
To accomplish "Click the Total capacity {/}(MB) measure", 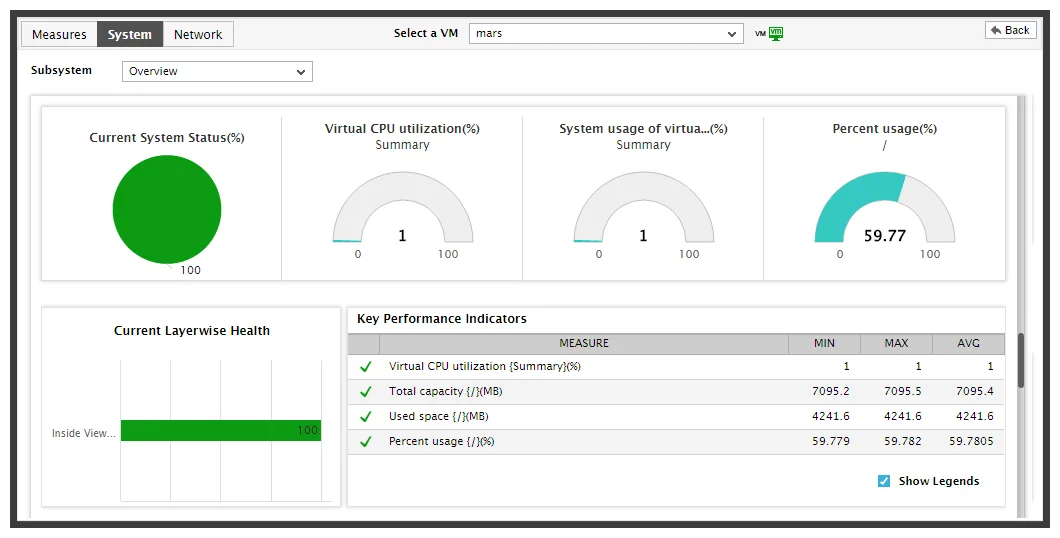I will (445, 391).
